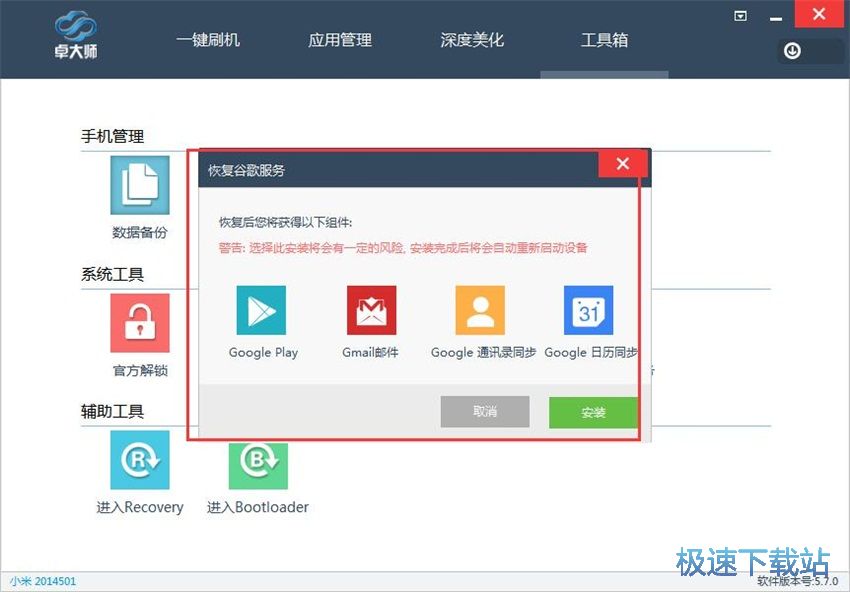Open the 一键刷机 tab
This screenshot has height=592, width=850.
pyautogui.click(x=208, y=40)
